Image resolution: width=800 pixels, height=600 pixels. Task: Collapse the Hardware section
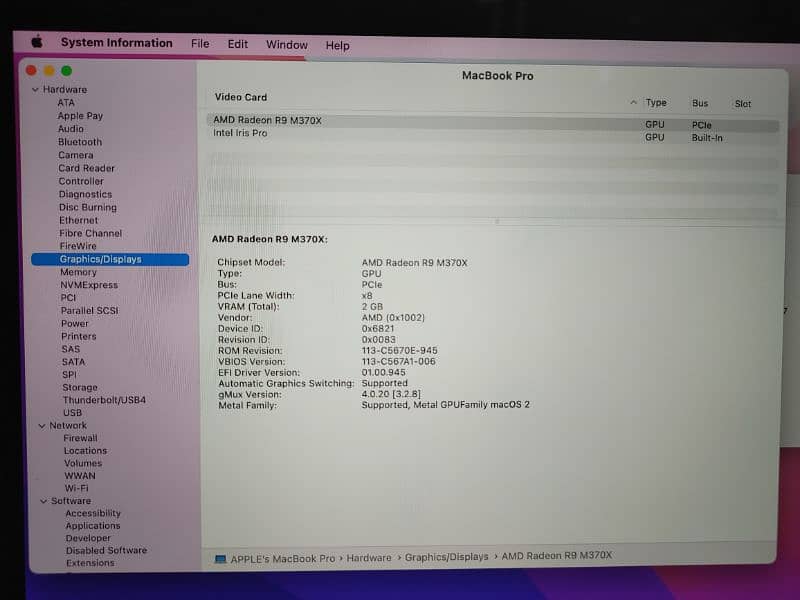point(35,90)
